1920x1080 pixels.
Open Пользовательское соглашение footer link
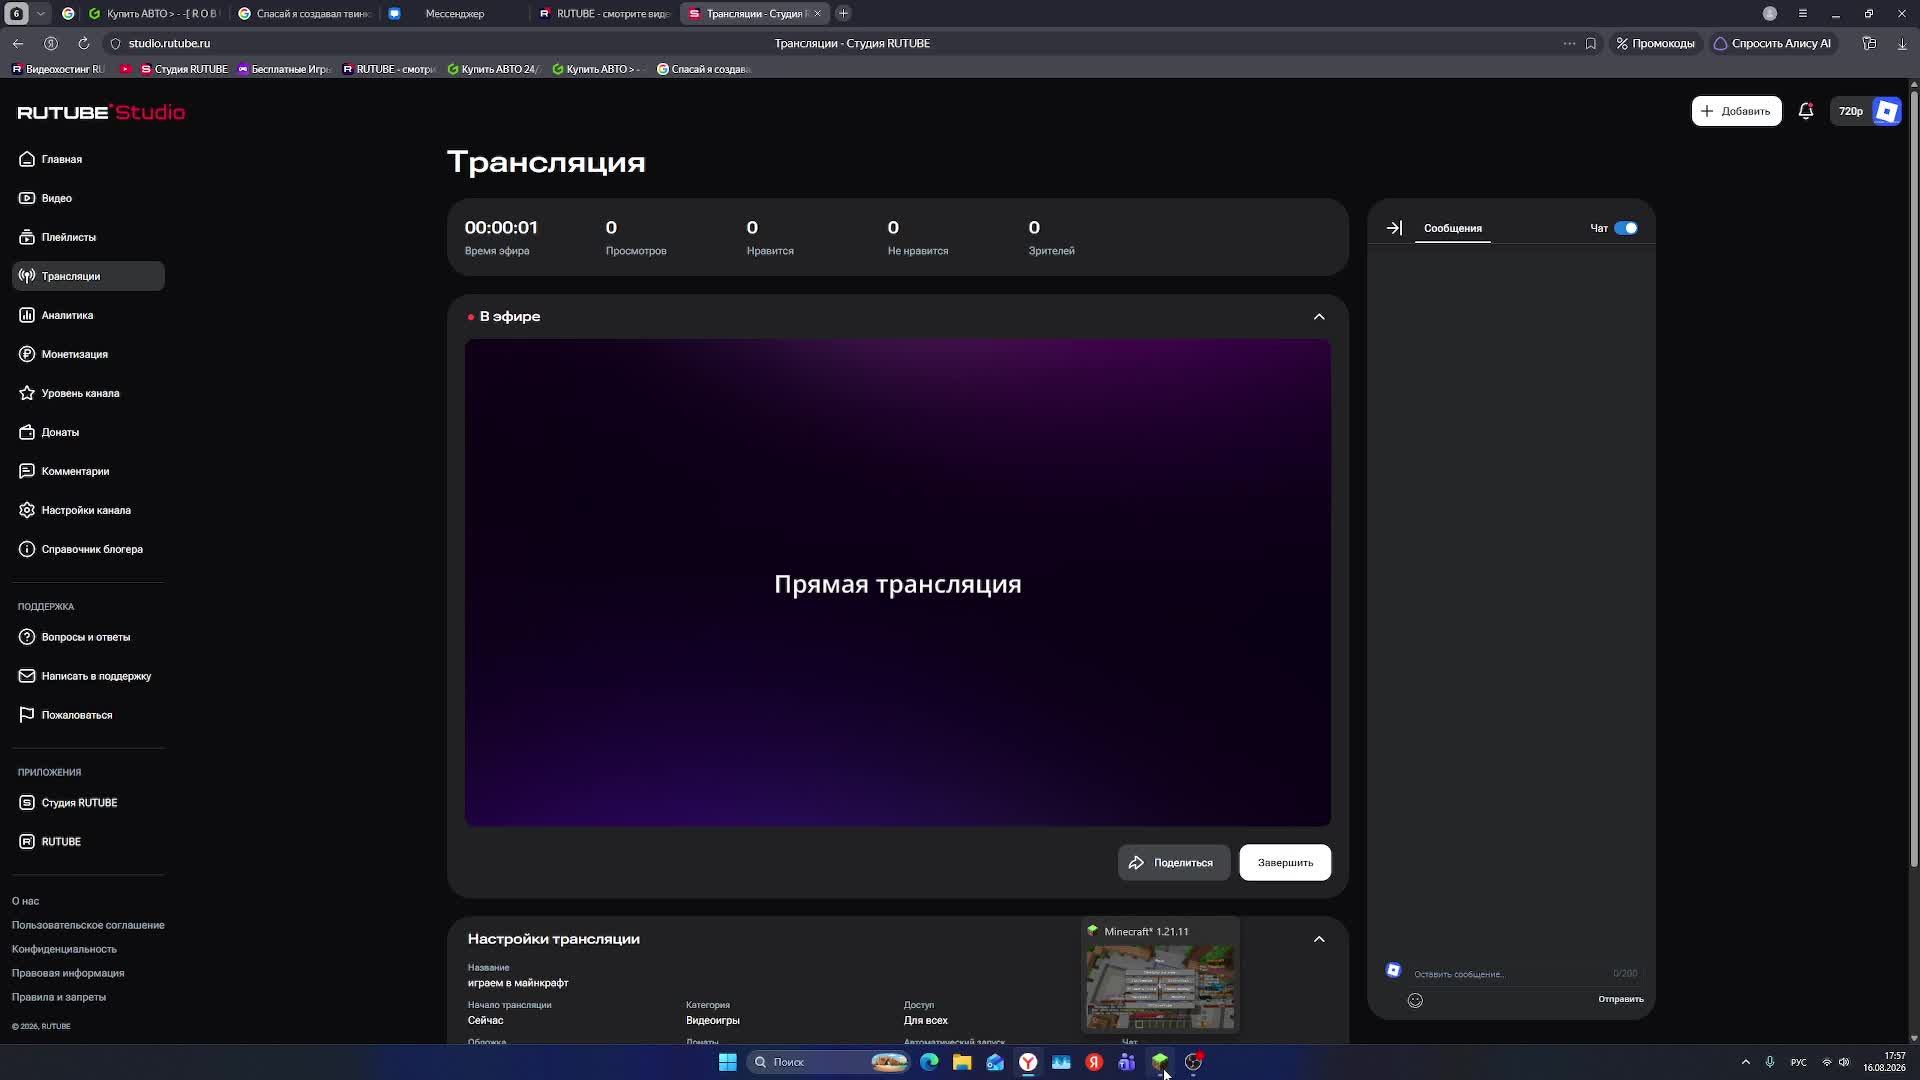(x=88, y=925)
